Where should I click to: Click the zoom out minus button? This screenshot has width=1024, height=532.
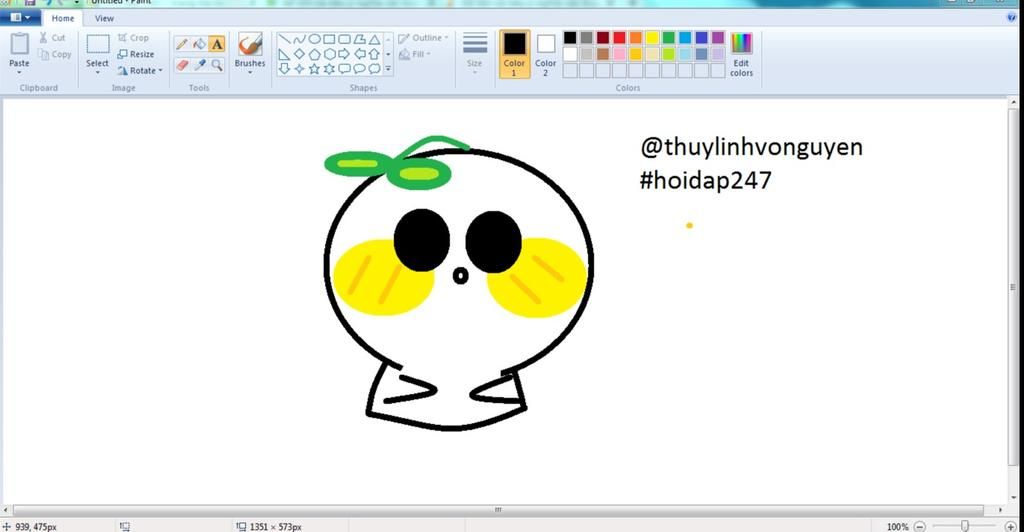click(920, 526)
